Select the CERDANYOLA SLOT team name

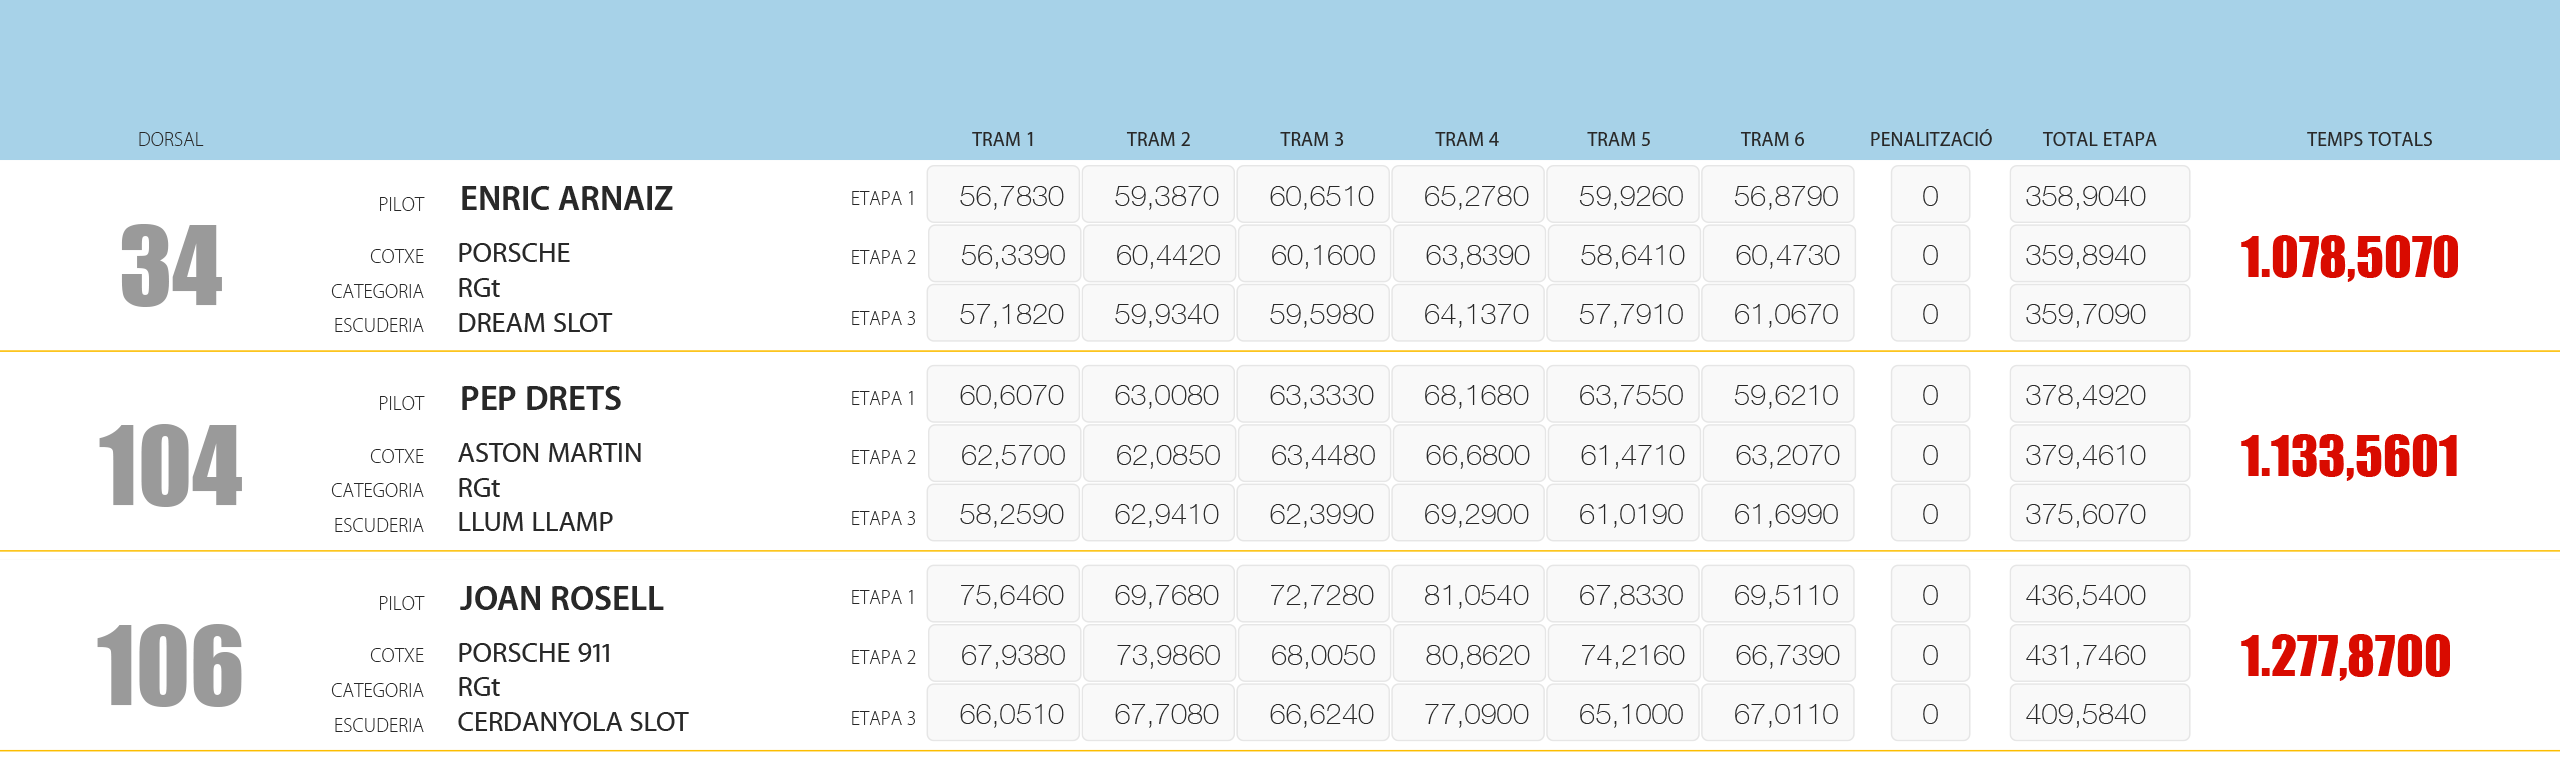point(572,722)
